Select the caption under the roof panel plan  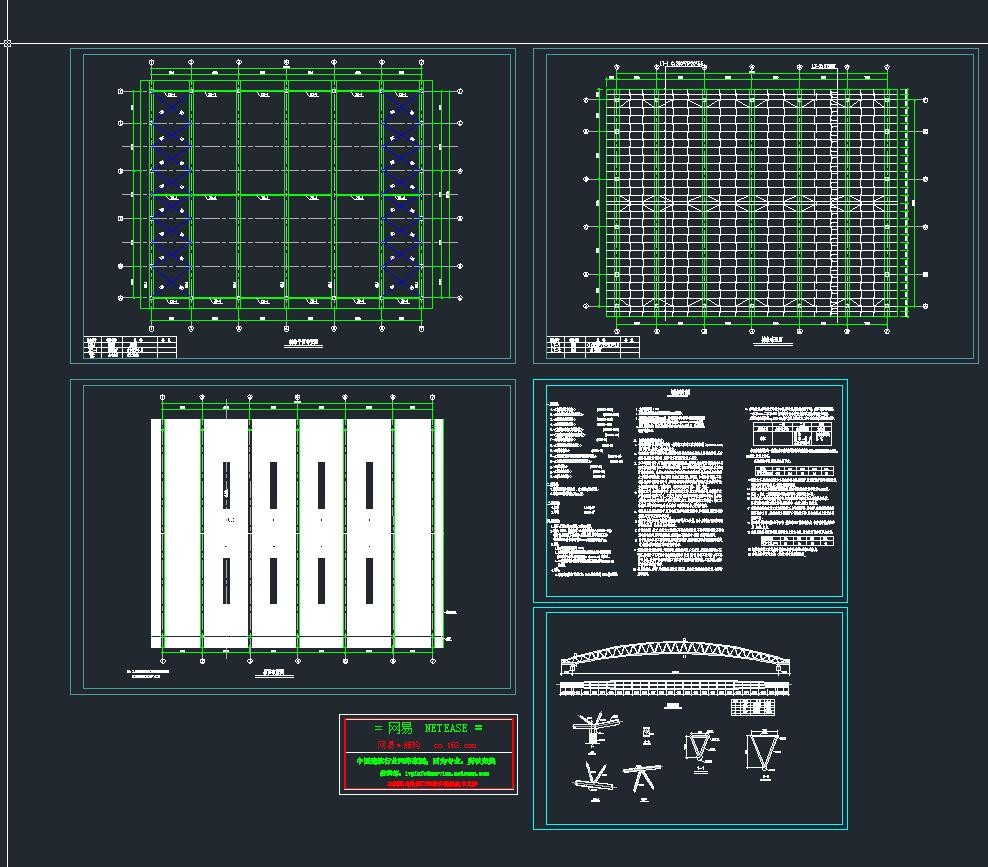point(273,673)
